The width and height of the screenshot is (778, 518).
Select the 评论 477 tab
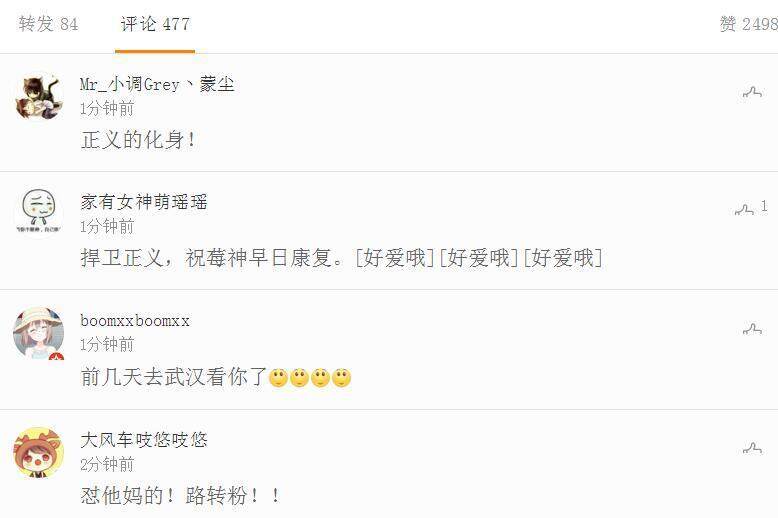(x=155, y=24)
